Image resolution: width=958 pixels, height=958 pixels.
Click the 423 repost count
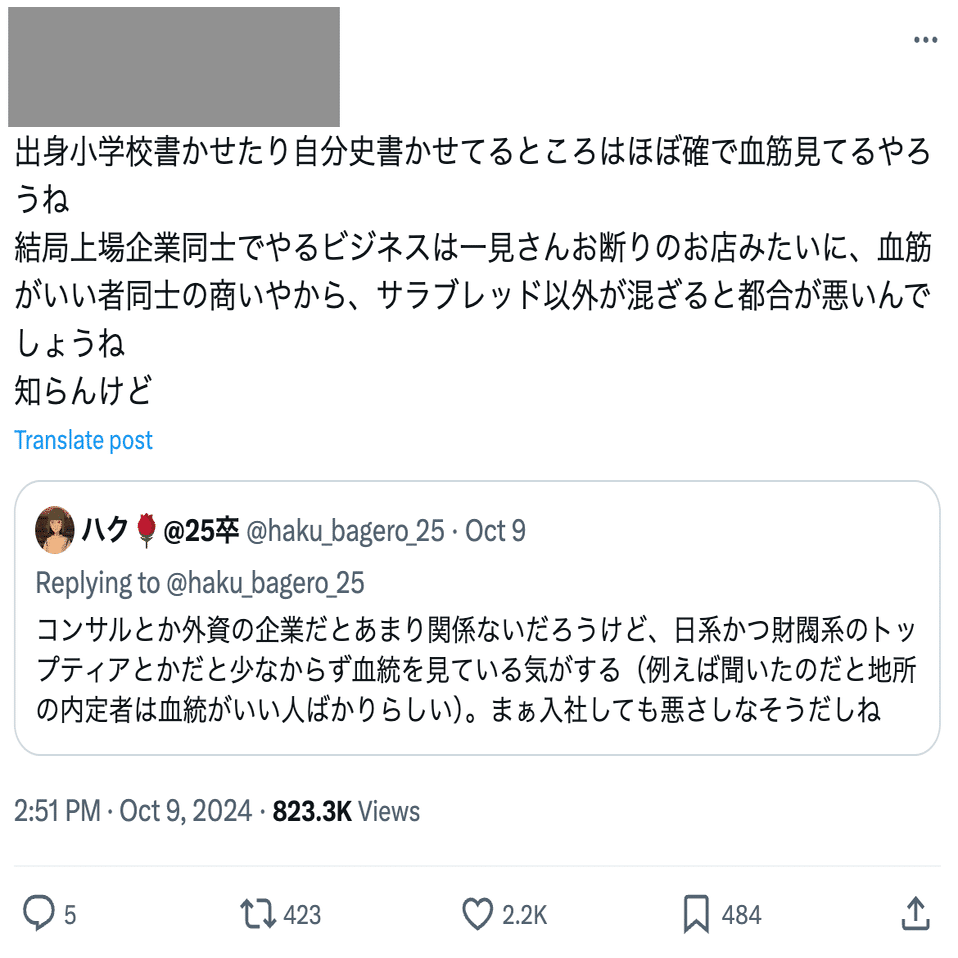pyautogui.click(x=302, y=914)
